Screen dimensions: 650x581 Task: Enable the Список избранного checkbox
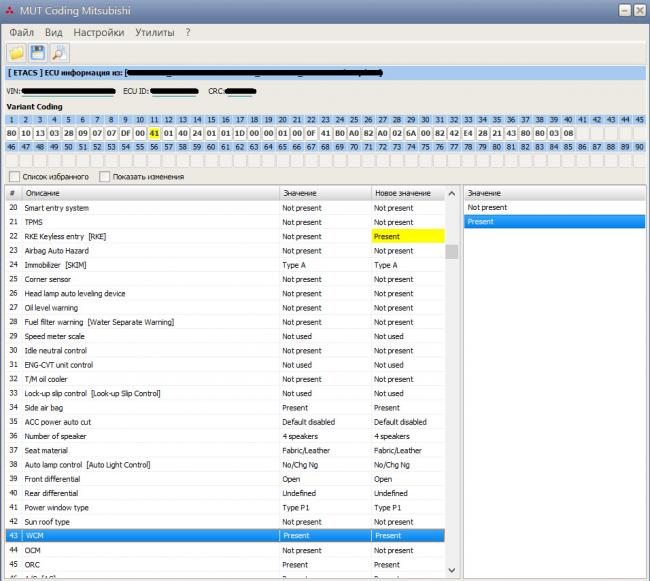coord(13,177)
